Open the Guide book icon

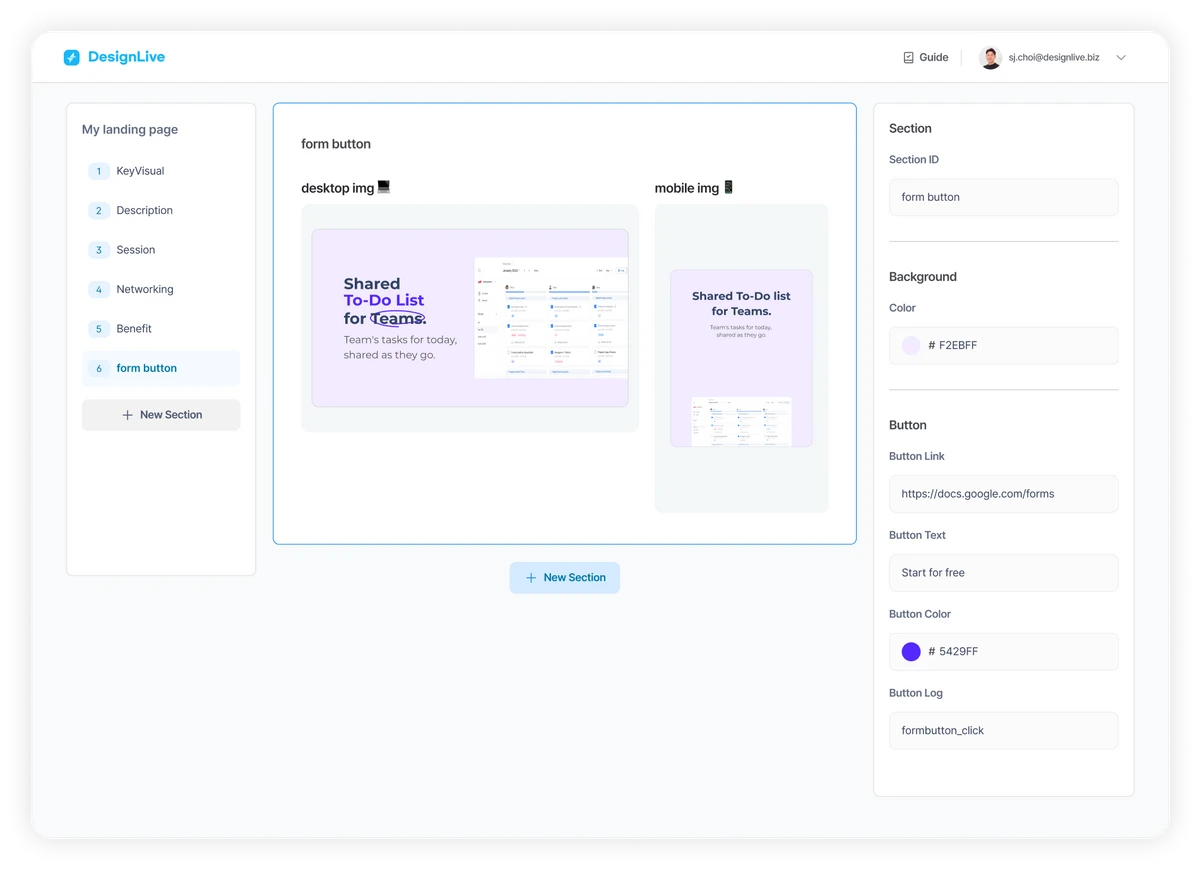tap(908, 57)
